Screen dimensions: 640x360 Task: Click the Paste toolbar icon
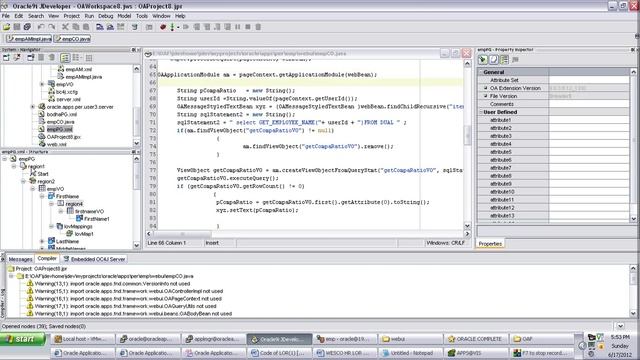pos(86,27)
